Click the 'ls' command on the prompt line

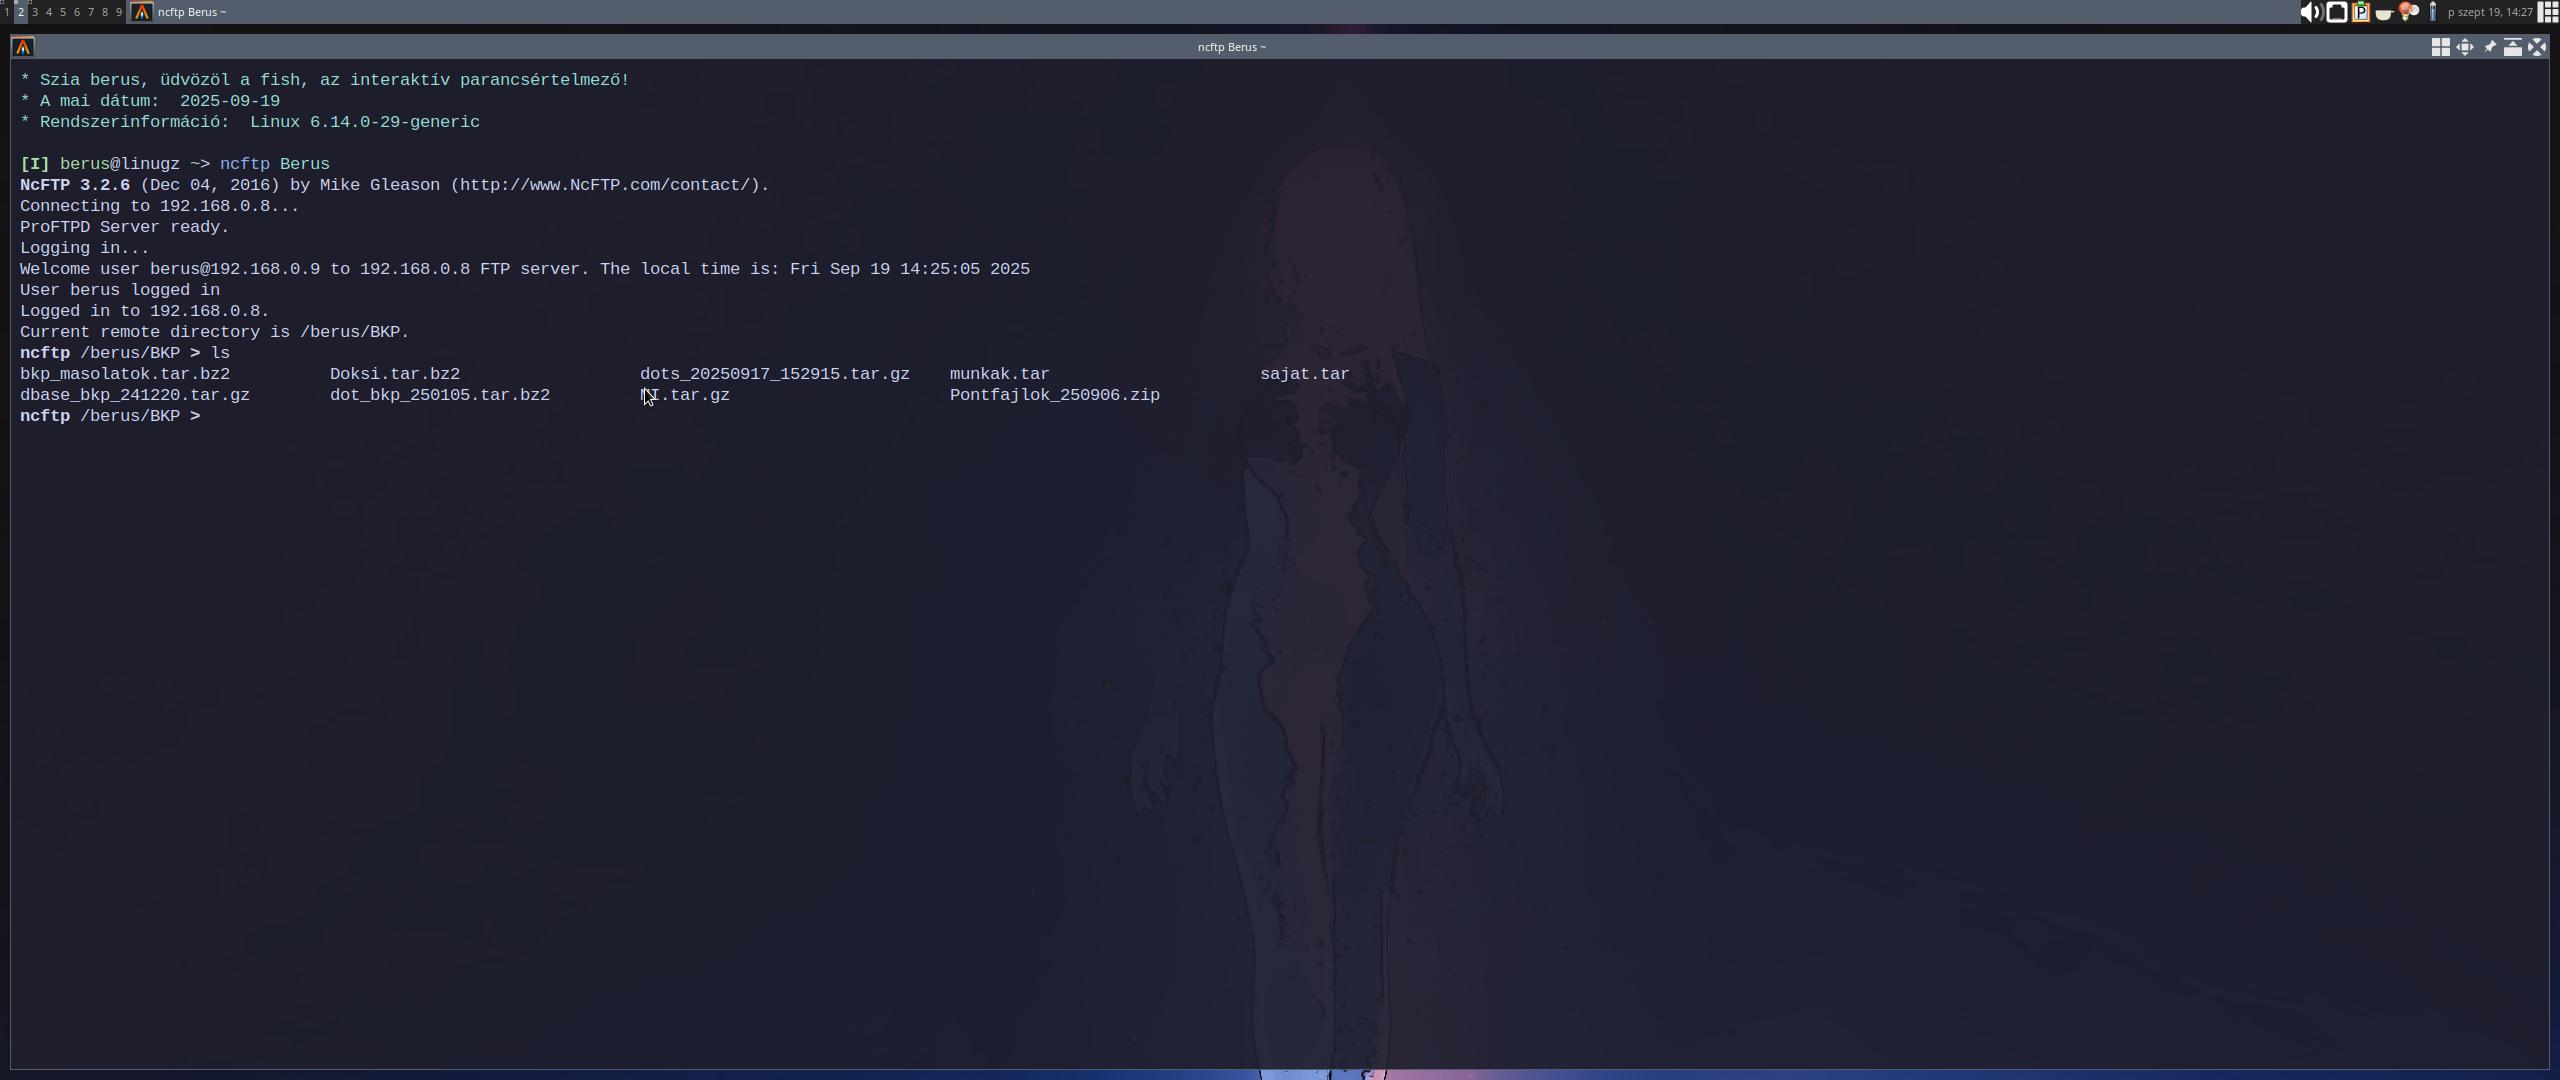[x=220, y=353]
